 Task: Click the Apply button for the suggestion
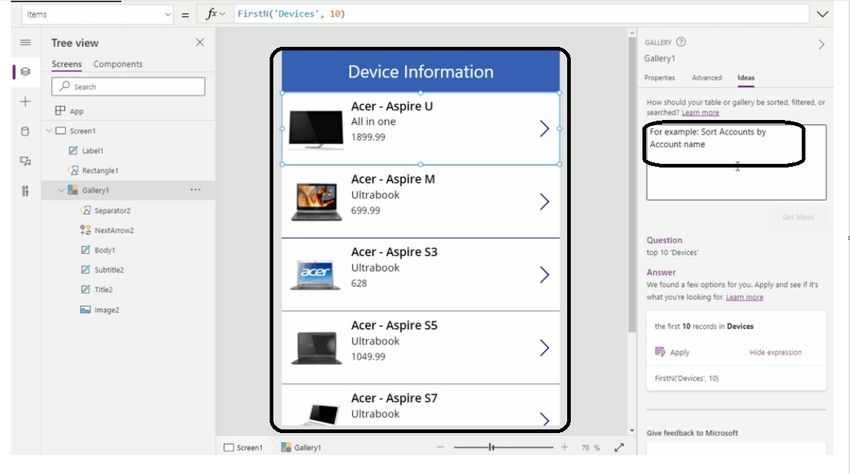point(672,352)
